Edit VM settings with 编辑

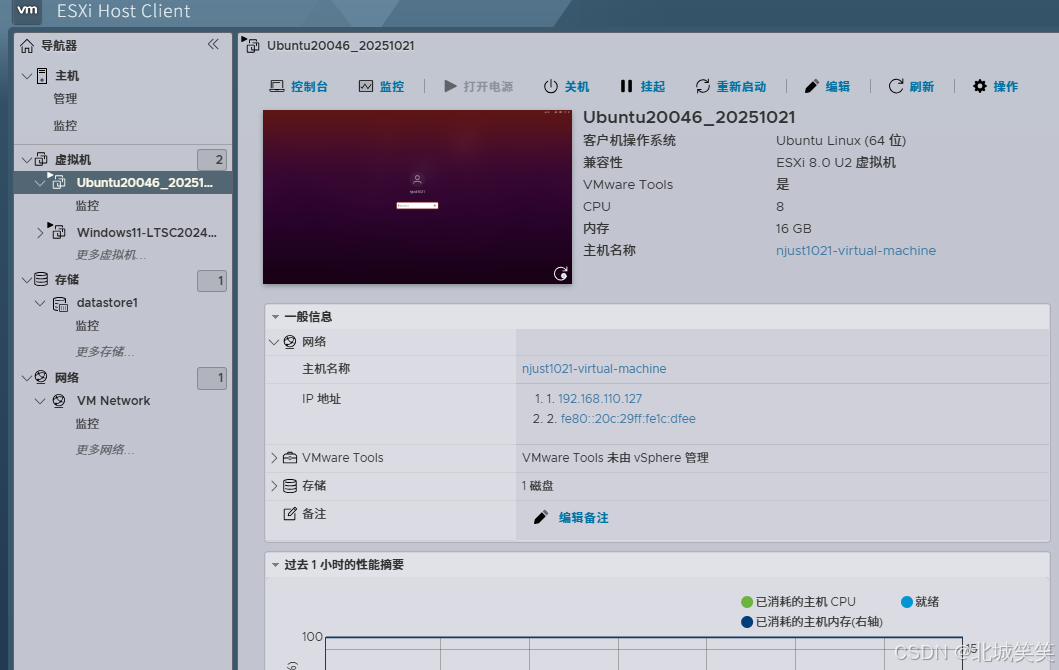click(827, 86)
